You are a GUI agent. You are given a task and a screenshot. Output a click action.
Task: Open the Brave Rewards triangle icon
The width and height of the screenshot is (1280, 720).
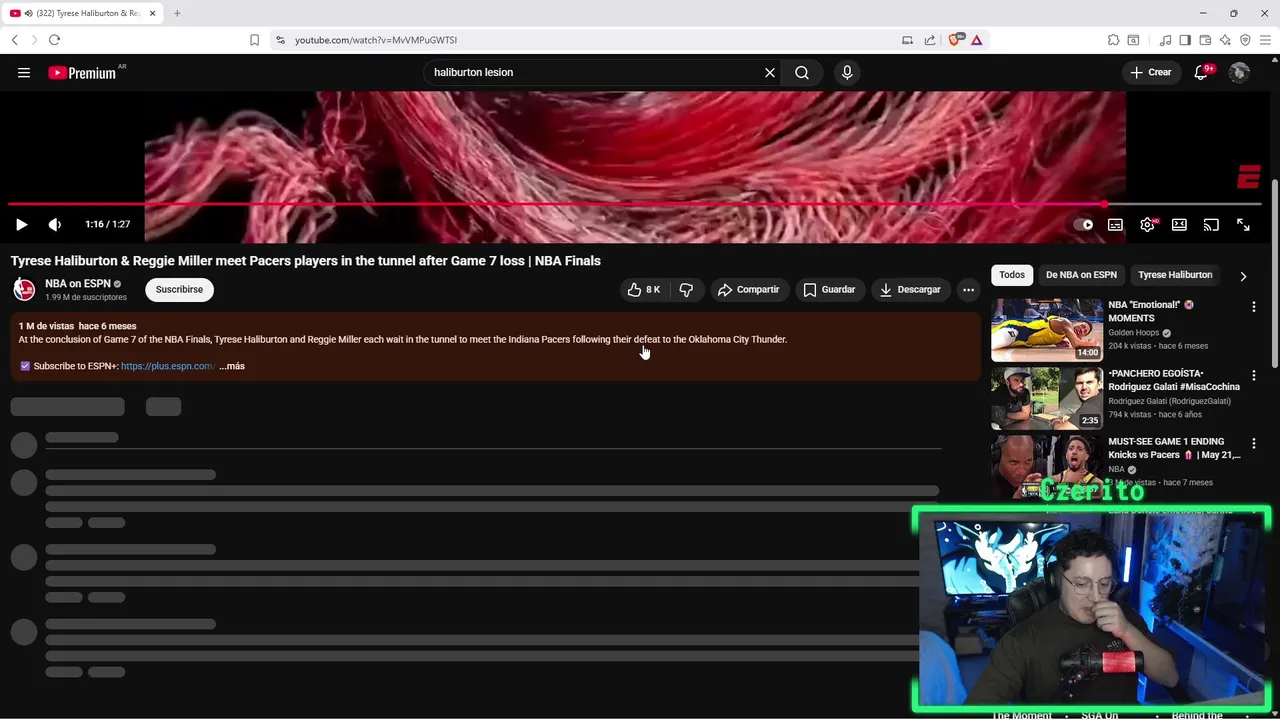coord(976,40)
